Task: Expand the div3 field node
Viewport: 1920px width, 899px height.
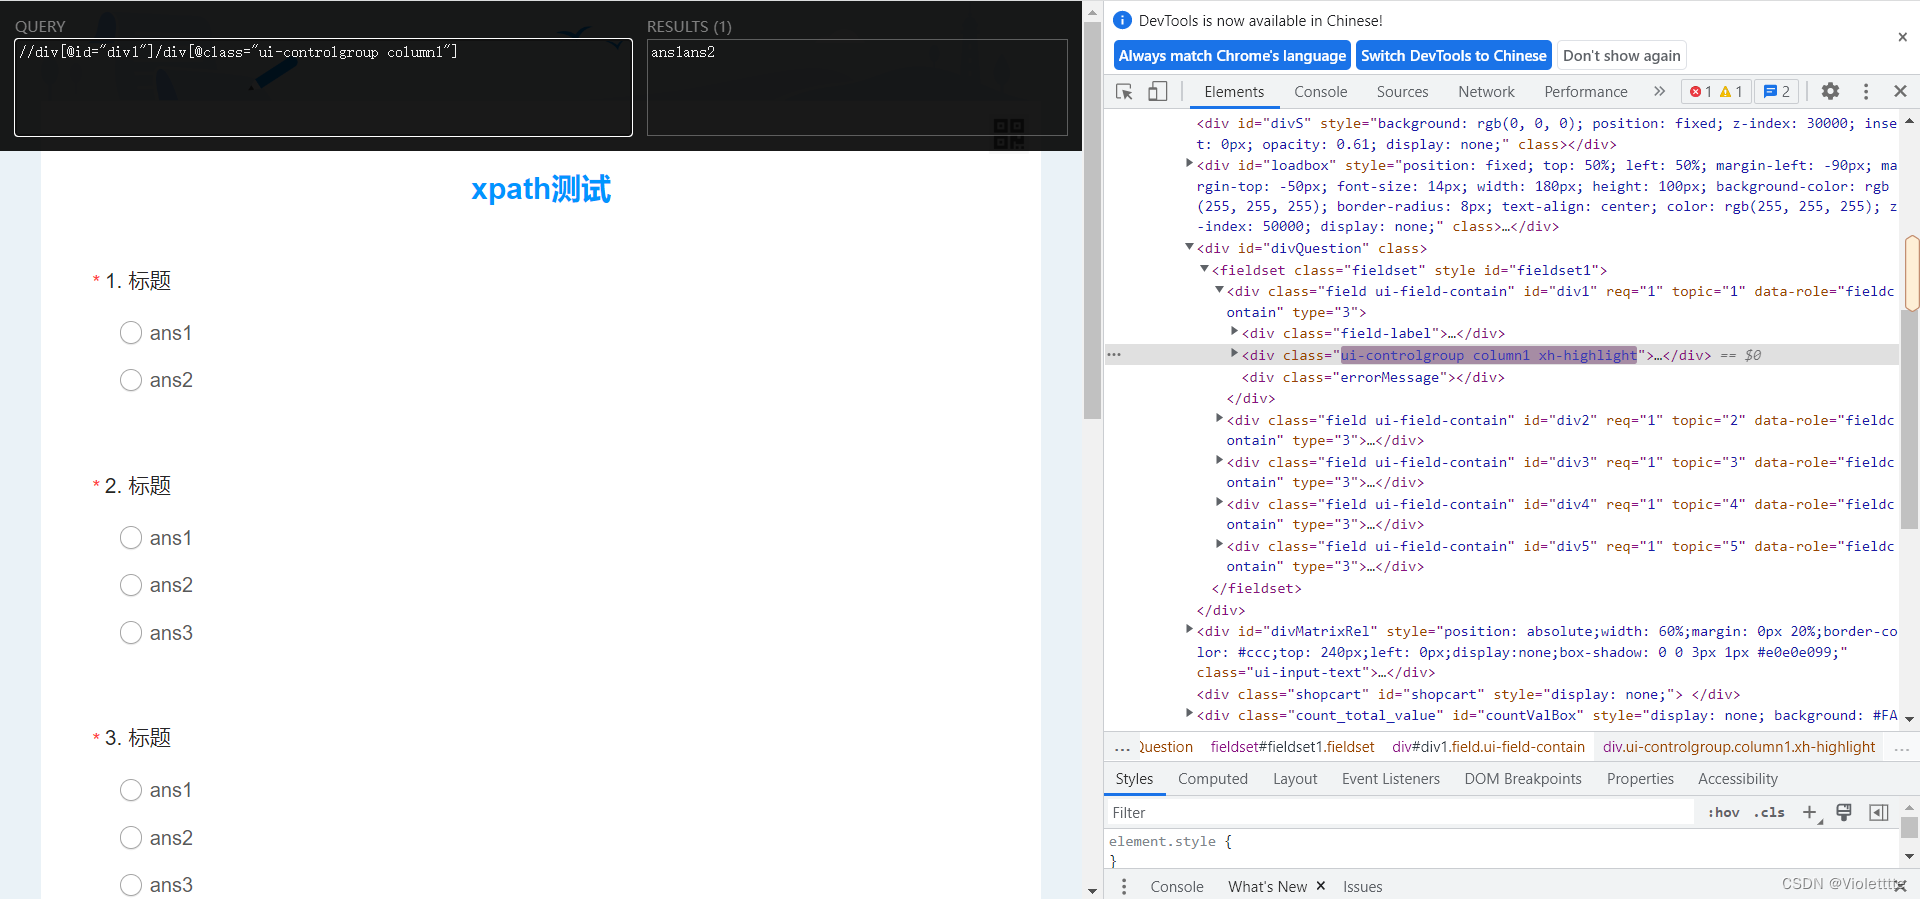Action: (x=1219, y=460)
